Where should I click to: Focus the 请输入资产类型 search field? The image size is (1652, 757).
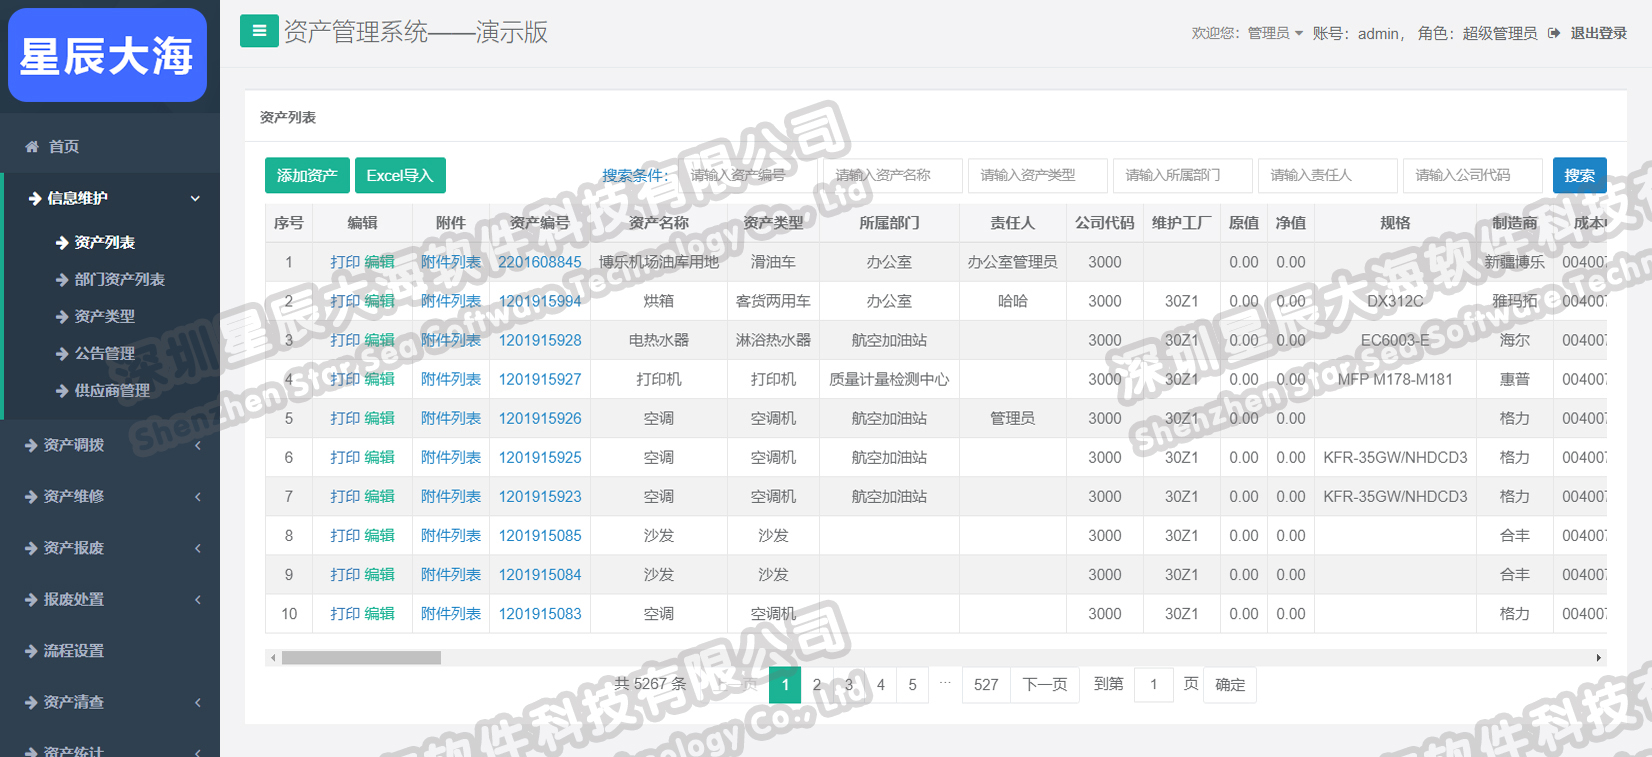pos(1038,175)
